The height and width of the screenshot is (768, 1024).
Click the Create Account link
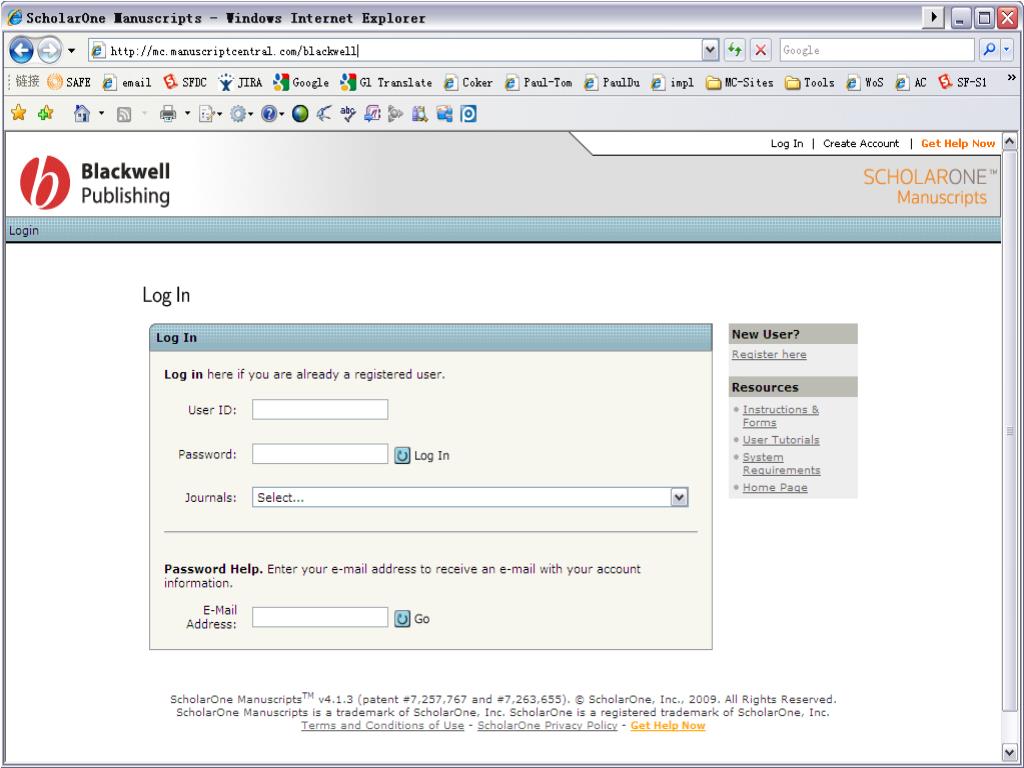[861, 144]
